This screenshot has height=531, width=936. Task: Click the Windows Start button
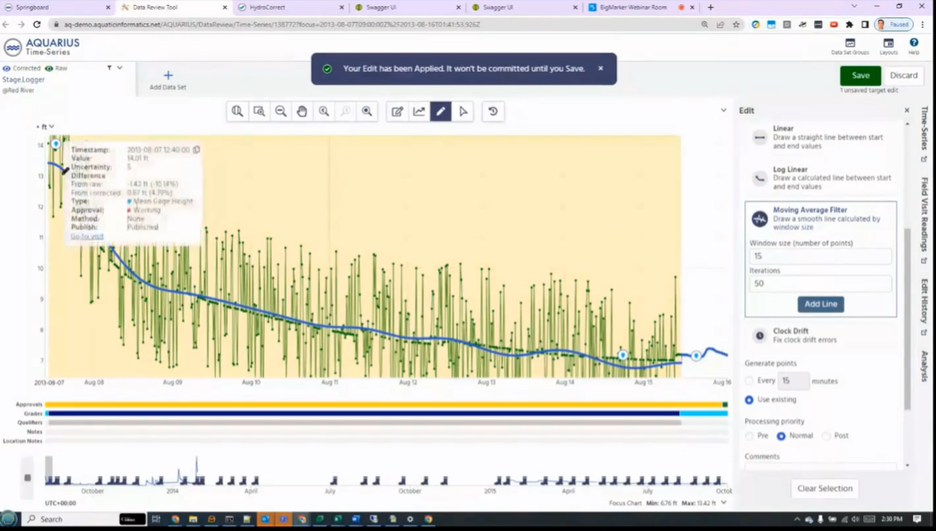coord(9,518)
